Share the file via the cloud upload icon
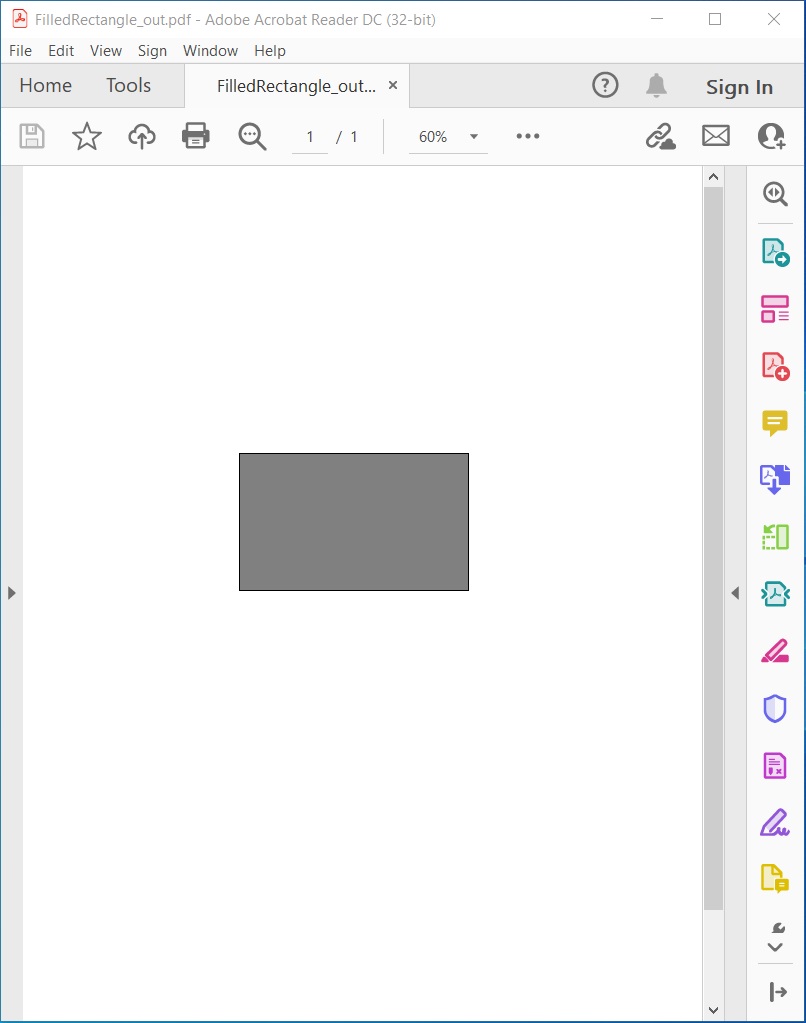 (141, 136)
